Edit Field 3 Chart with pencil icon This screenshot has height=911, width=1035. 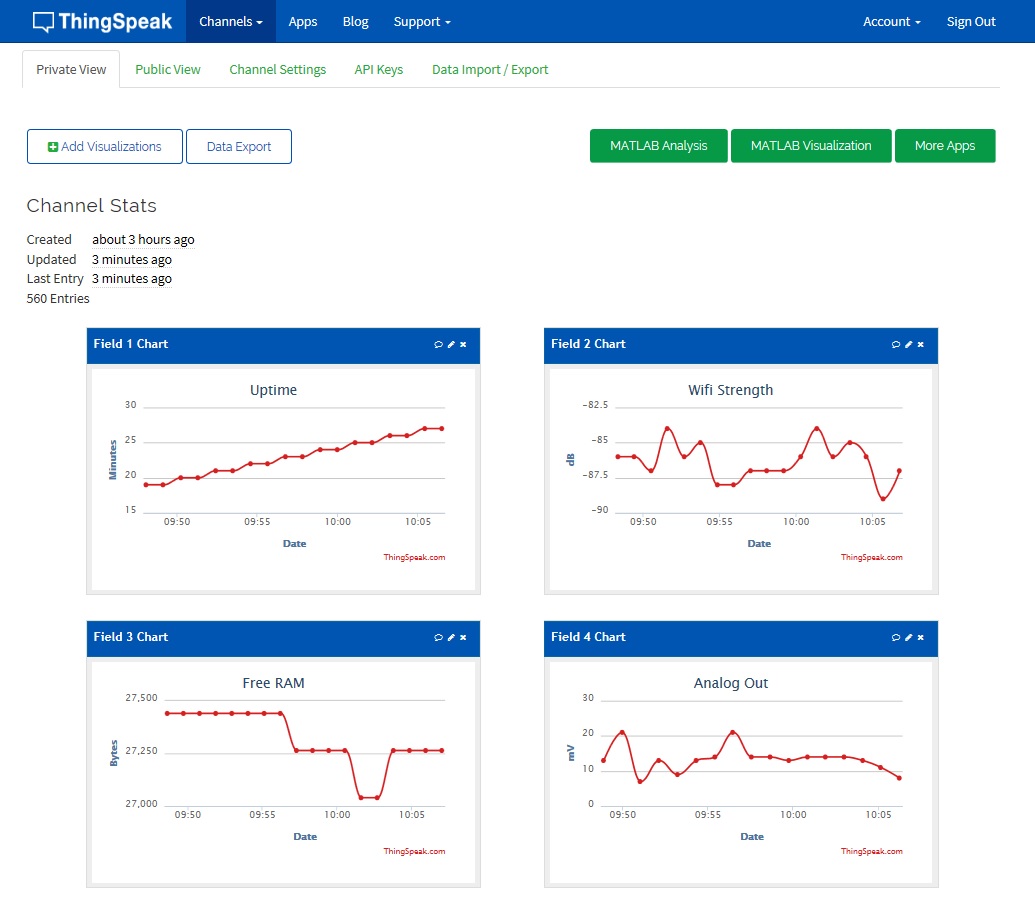[451, 638]
